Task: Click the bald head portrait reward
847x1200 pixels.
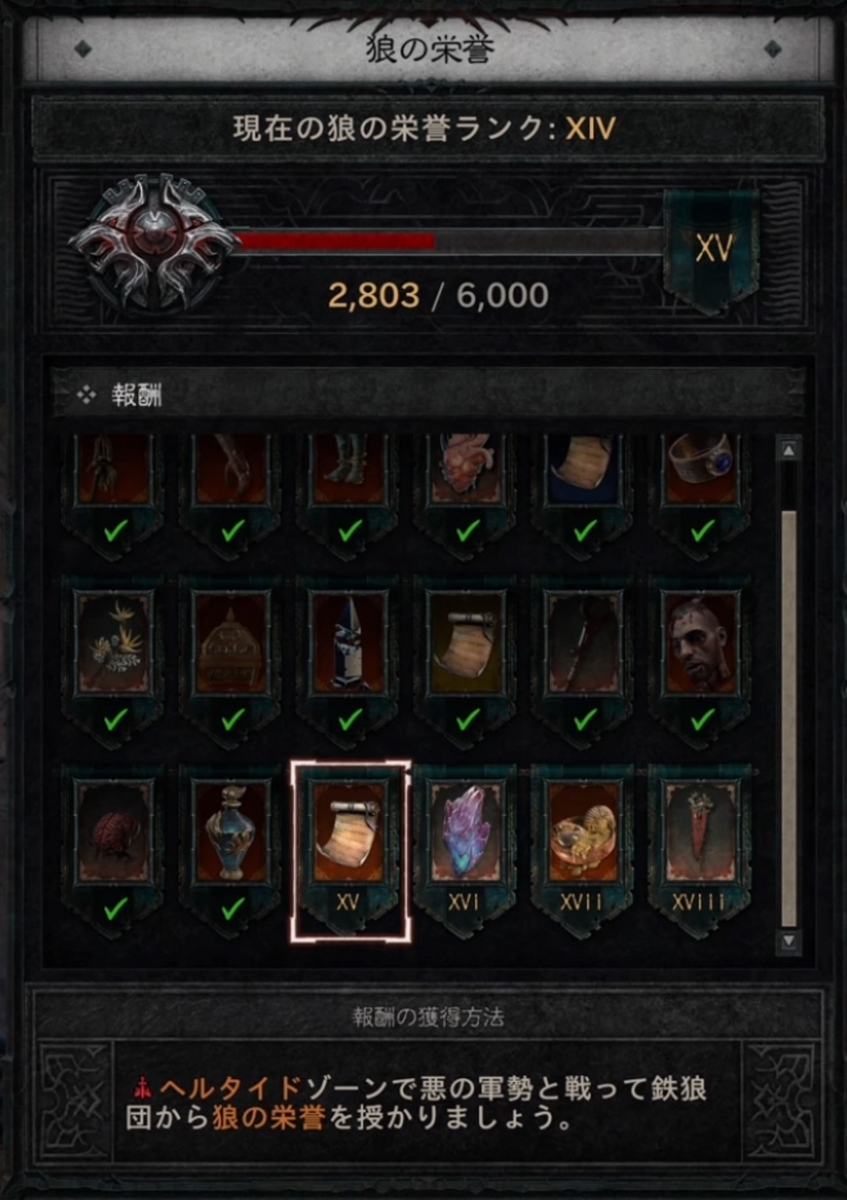Action: click(x=701, y=660)
